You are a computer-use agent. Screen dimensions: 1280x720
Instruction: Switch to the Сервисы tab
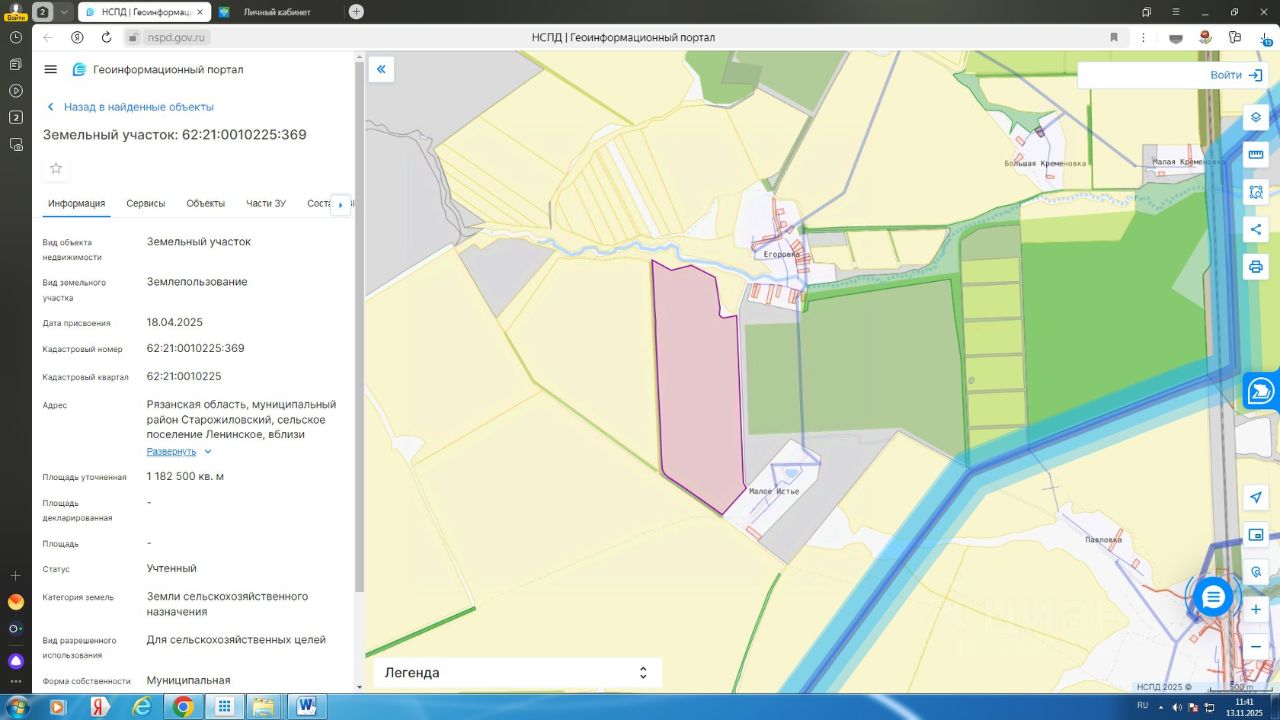pyautogui.click(x=146, y=204)
